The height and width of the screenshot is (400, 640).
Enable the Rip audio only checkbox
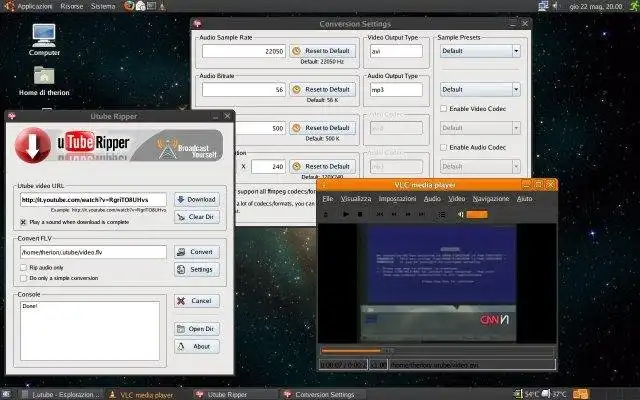pyautogui.click(x=23, y=267)
